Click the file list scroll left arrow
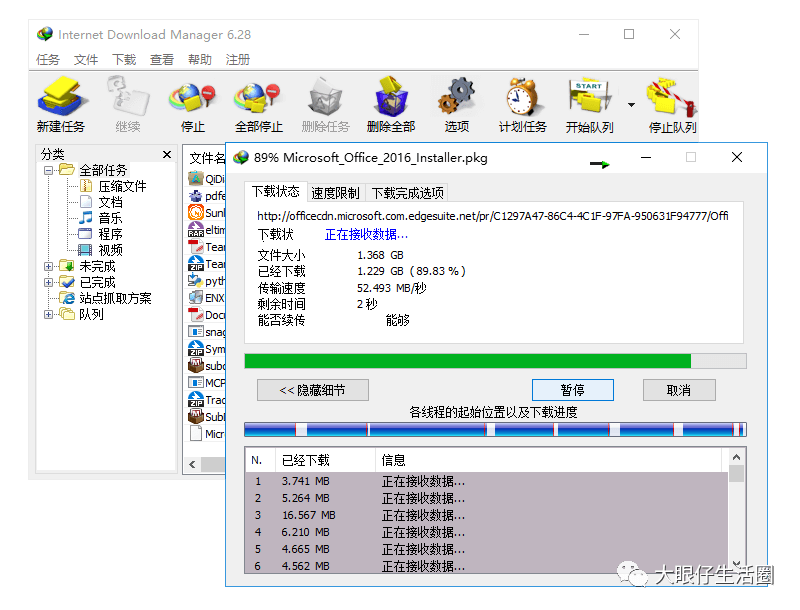The image size is (800, 610). pos(192,464)
